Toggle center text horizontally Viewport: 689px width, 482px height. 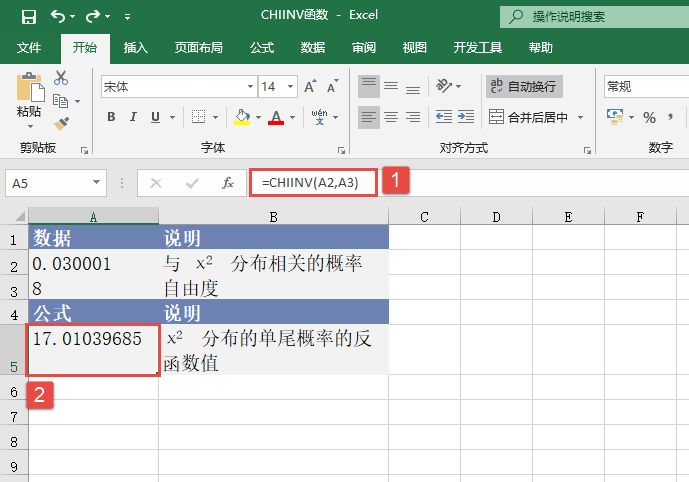click(x=391, y=117)
